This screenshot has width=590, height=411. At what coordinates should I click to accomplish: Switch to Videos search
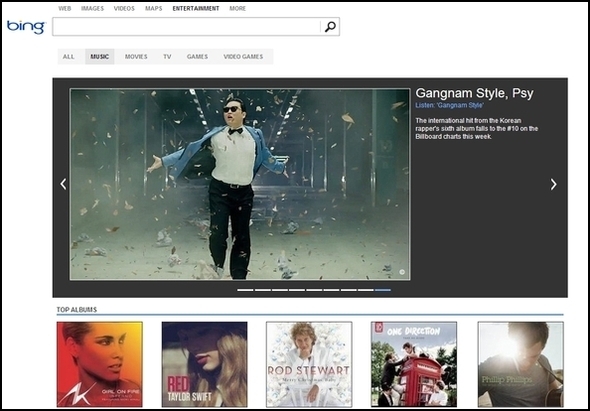[124, 8]
